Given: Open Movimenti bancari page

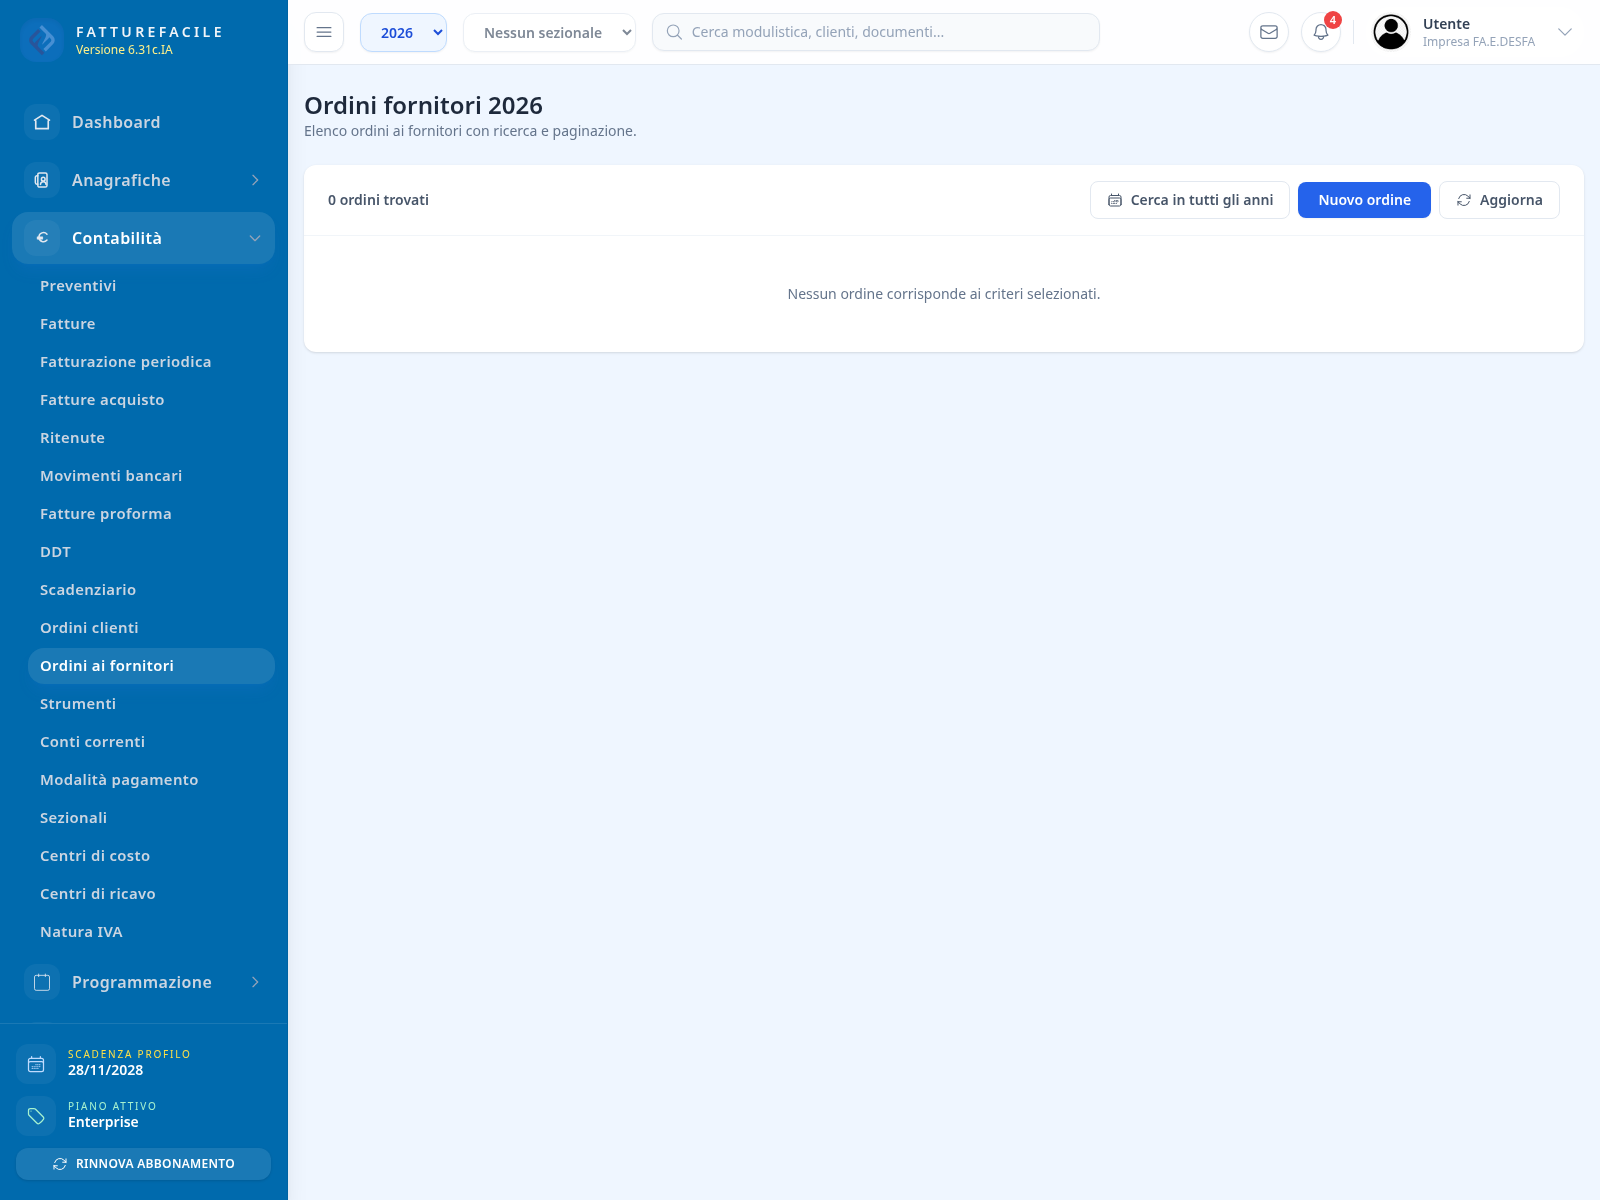Looking at the screenshot, I should pyautogui.click(x=151, y=476).
